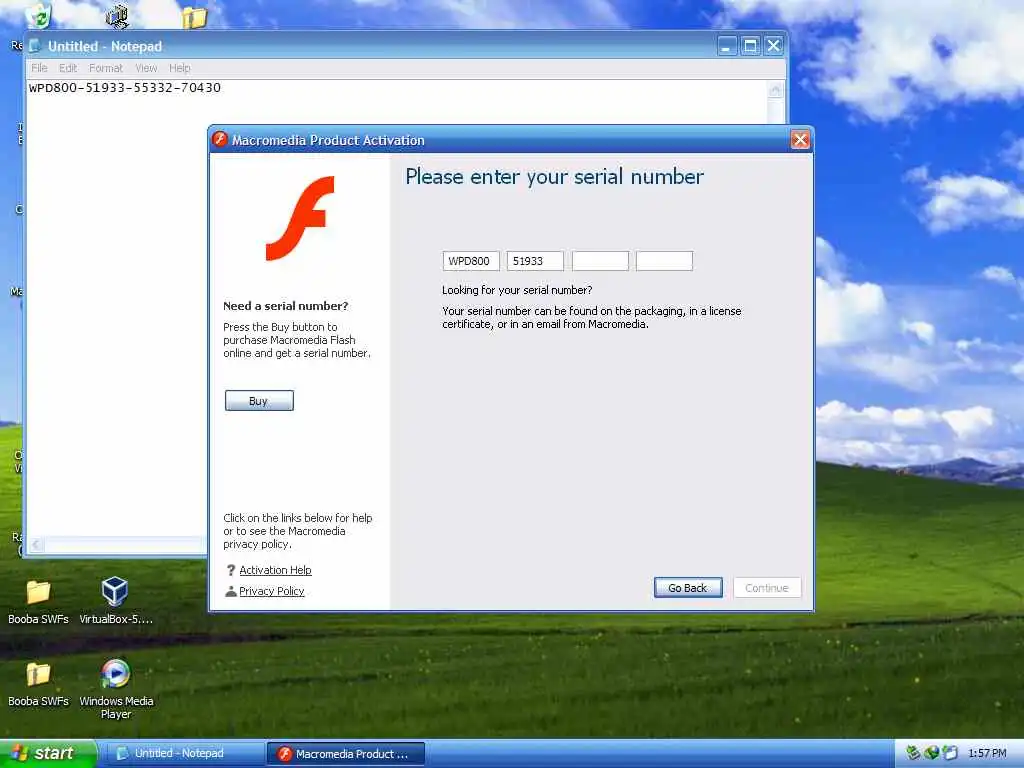Click the first system tray icon
Image resolution: width=1024 pixels, height=768 pixels.
(x=913, y=753)
